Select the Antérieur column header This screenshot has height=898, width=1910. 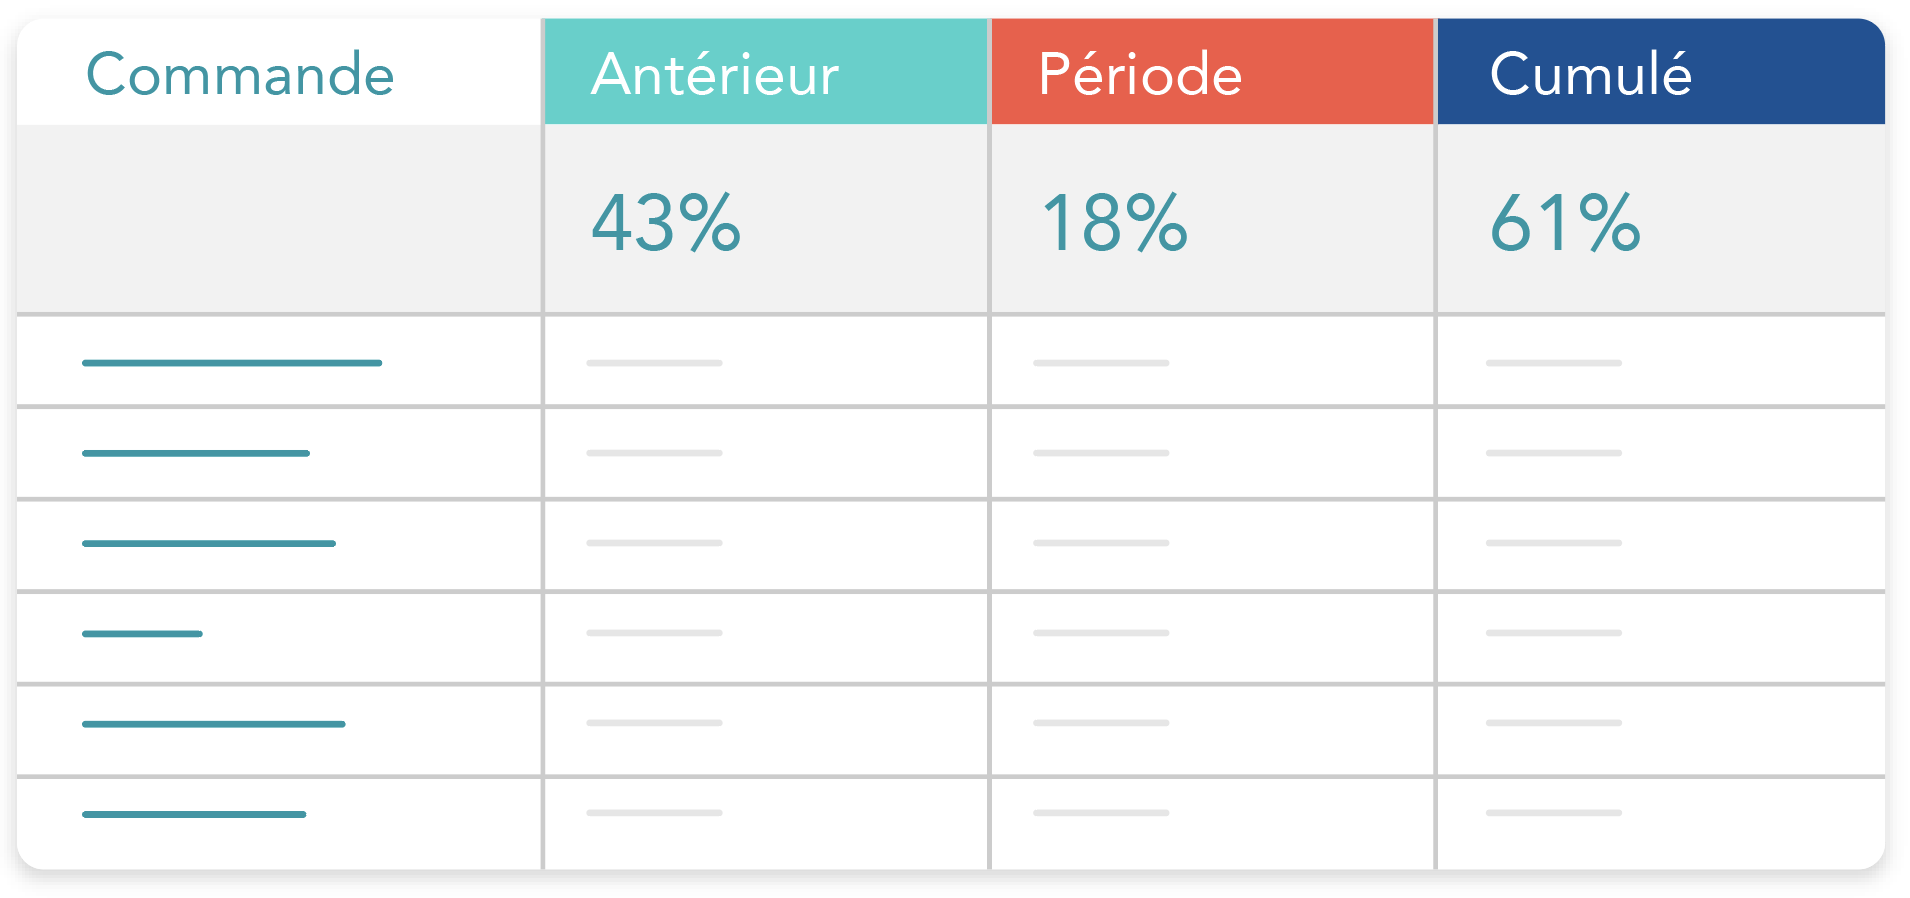tap(766, 71)
